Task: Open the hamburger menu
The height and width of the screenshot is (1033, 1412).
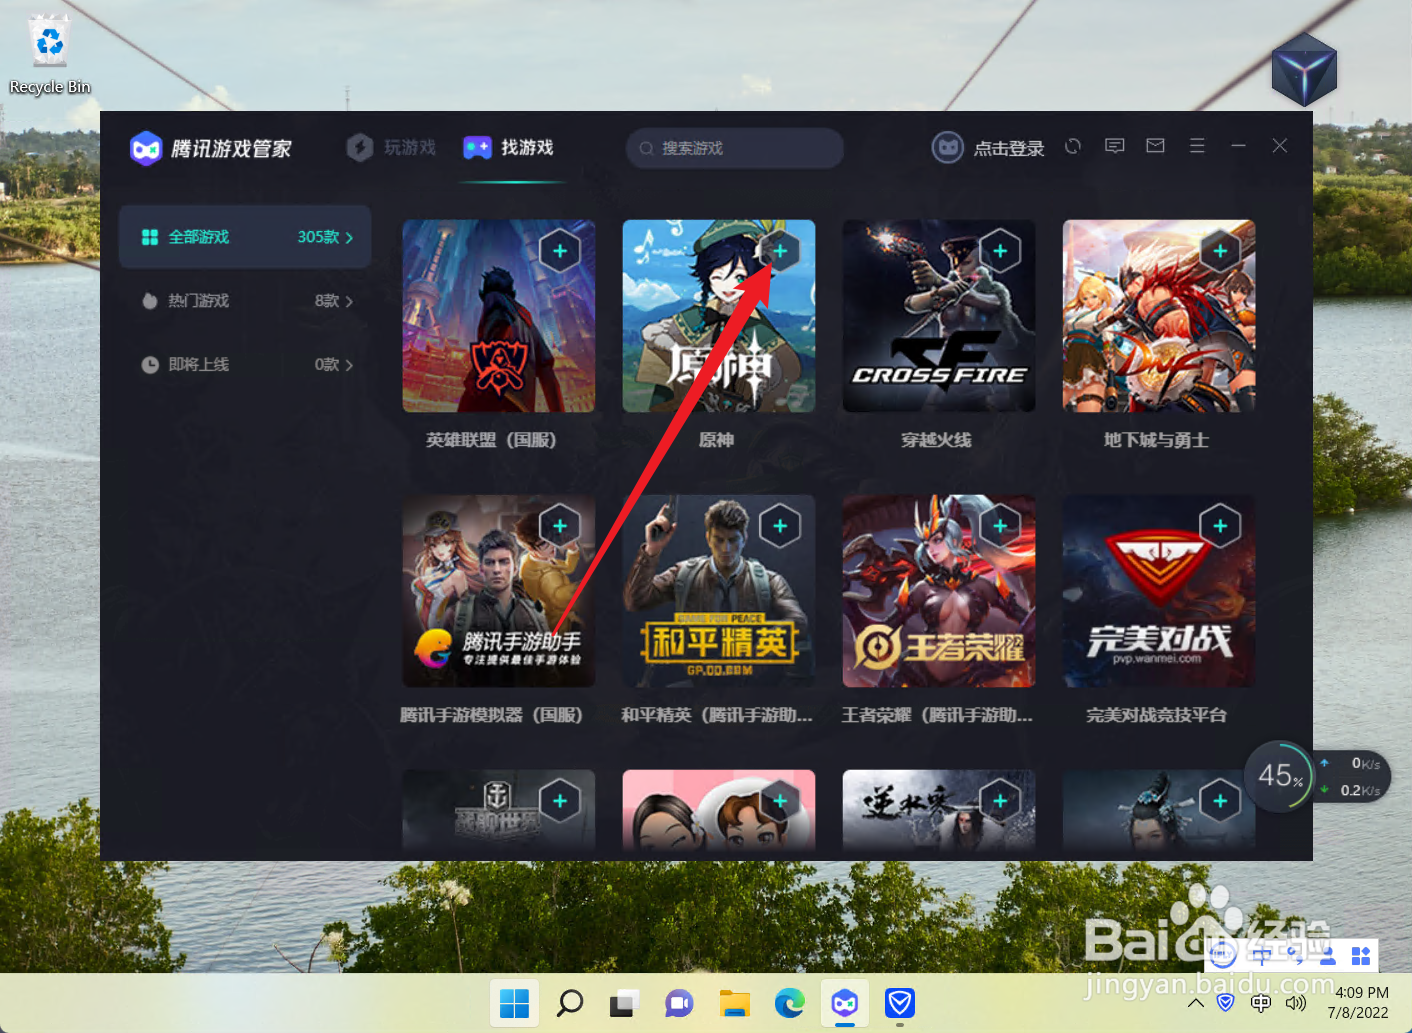Action: coord(1197,146)
